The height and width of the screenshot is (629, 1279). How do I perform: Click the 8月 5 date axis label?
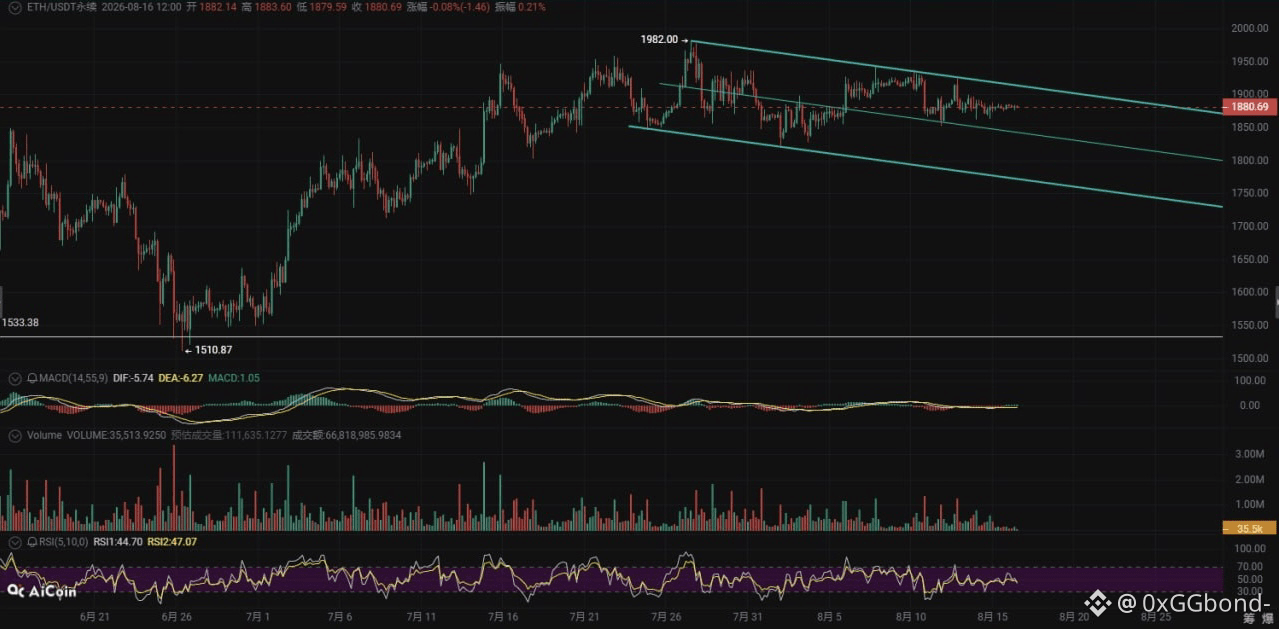click(830, 617)
